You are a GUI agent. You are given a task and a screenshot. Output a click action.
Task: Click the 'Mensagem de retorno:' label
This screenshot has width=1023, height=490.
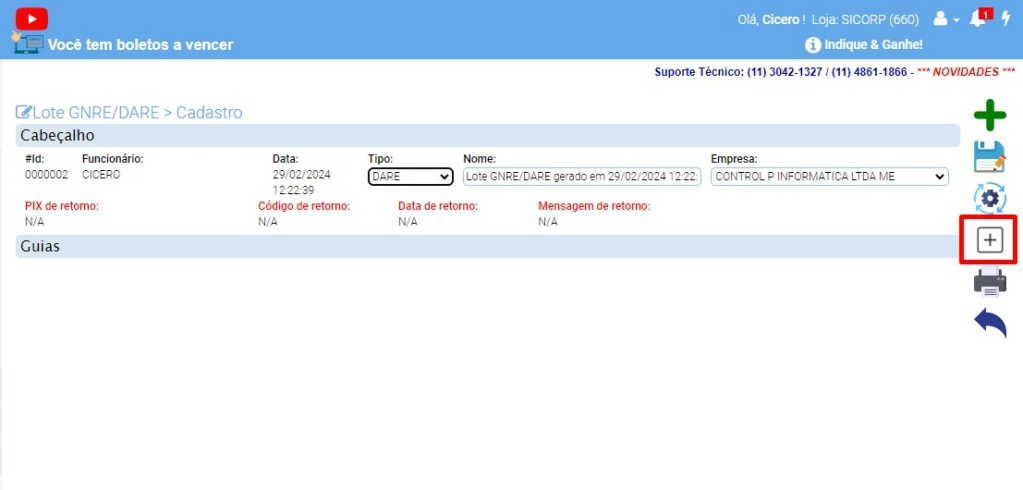pyautogui.click(x=594, y=206)
